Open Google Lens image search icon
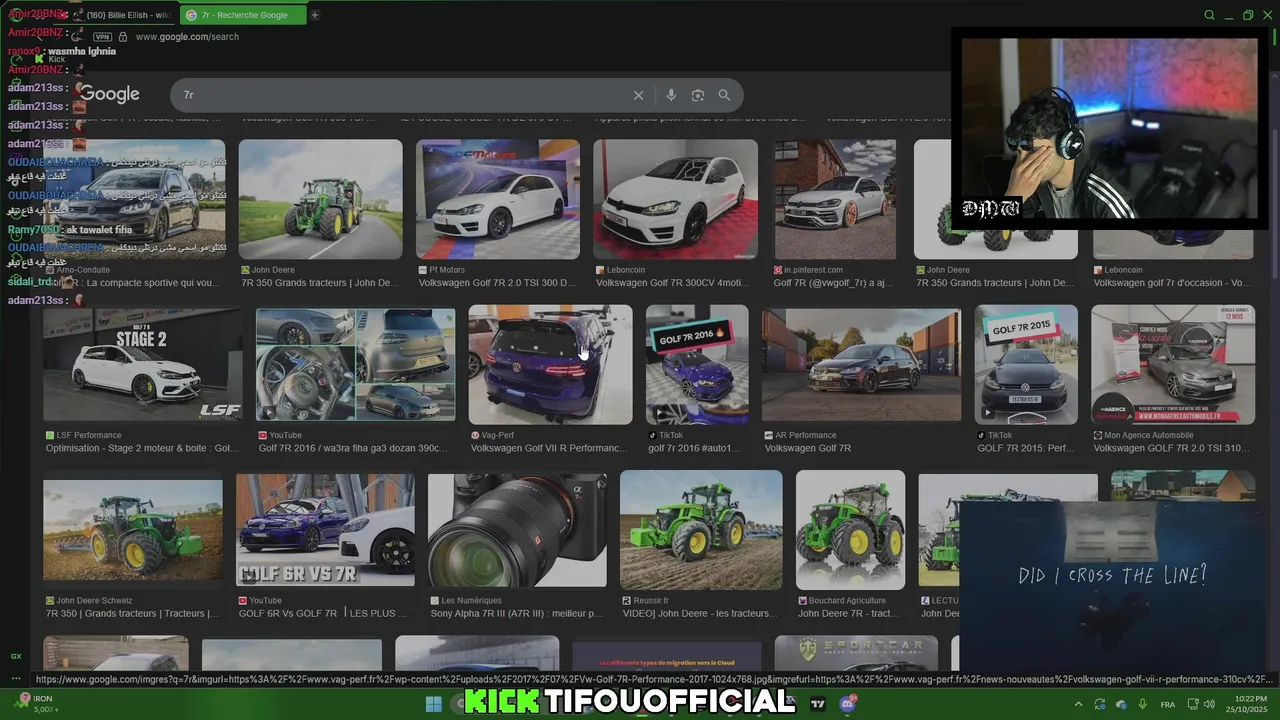Viewport: 1280px width, 720px height. tap(698, 95)
